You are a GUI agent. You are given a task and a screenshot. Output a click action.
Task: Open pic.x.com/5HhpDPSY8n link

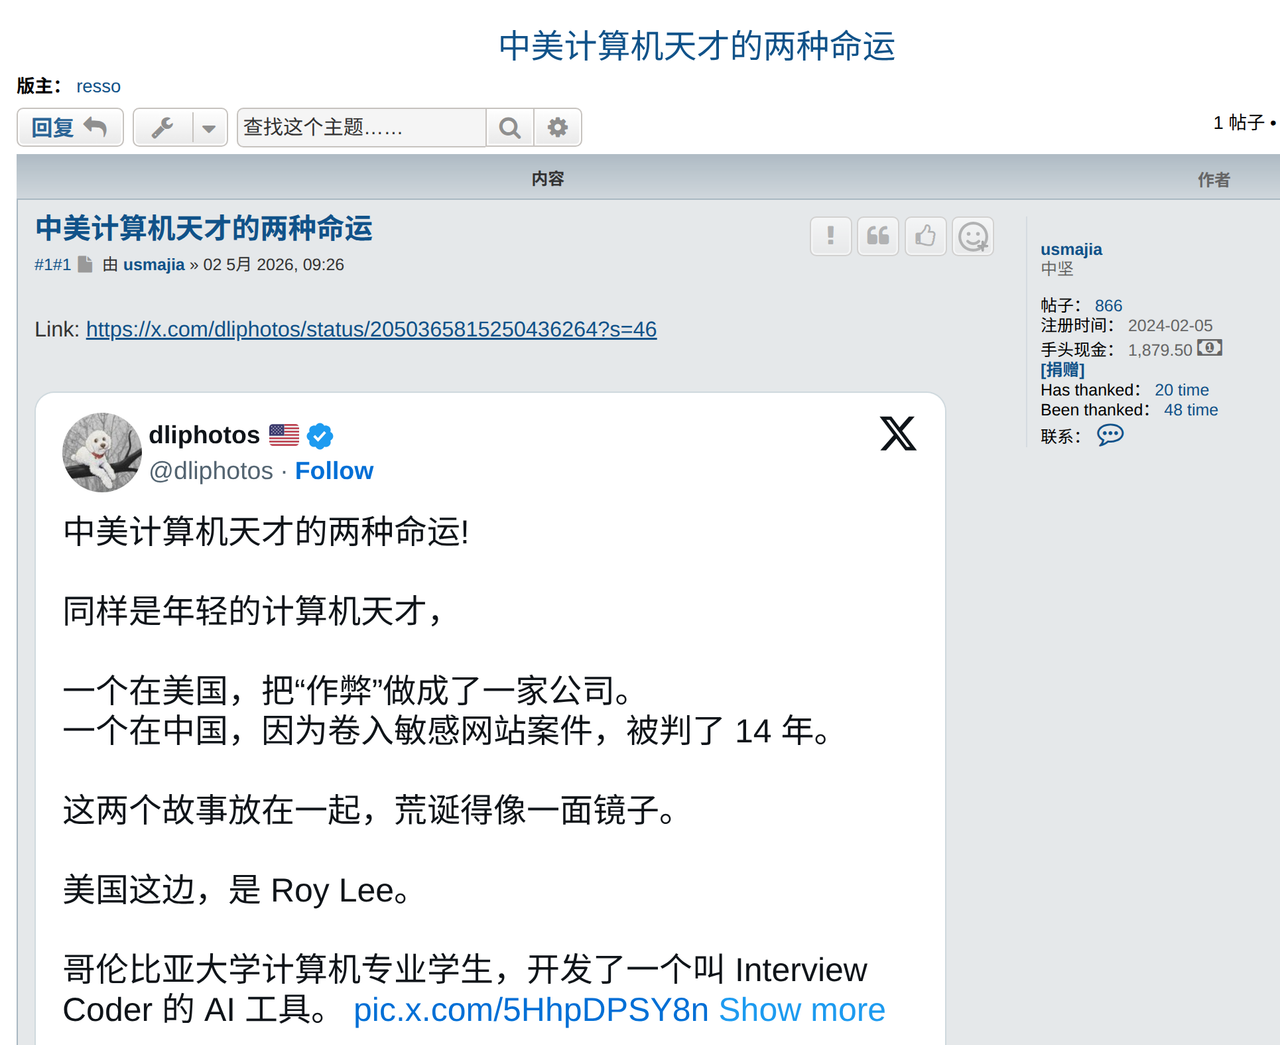531,1010
